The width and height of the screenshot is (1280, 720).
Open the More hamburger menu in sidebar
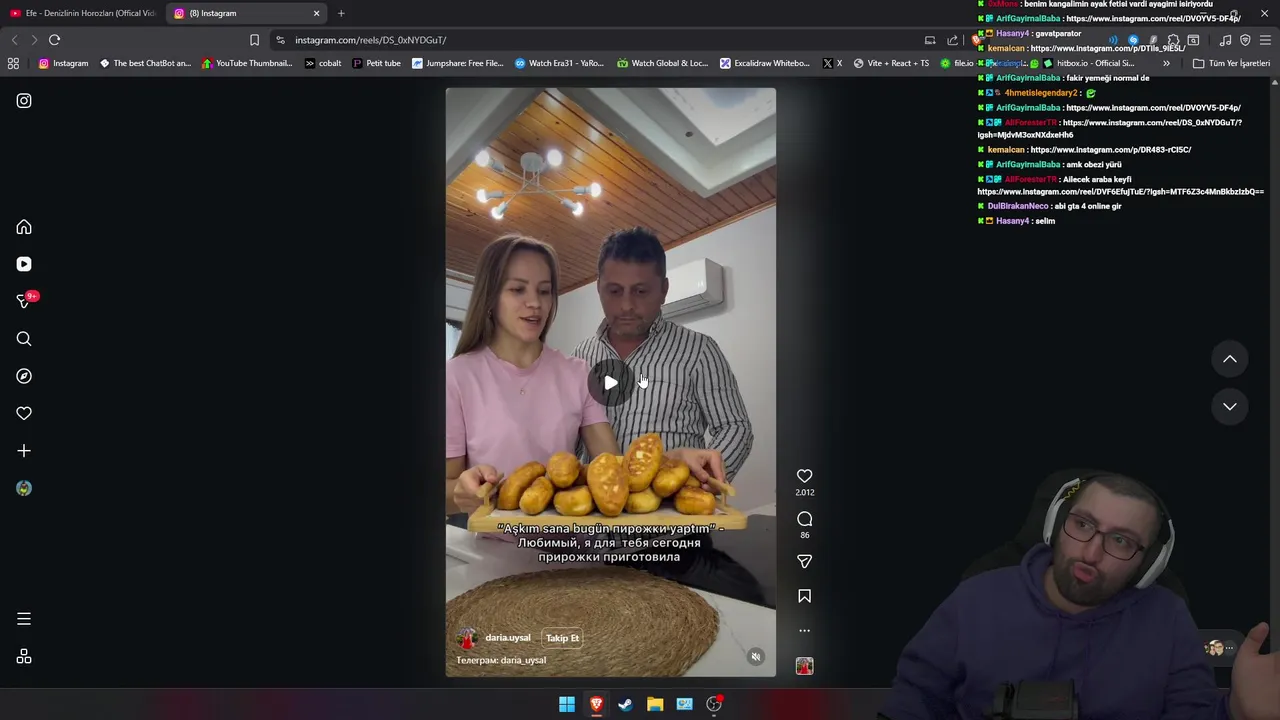tap(24, 619)
